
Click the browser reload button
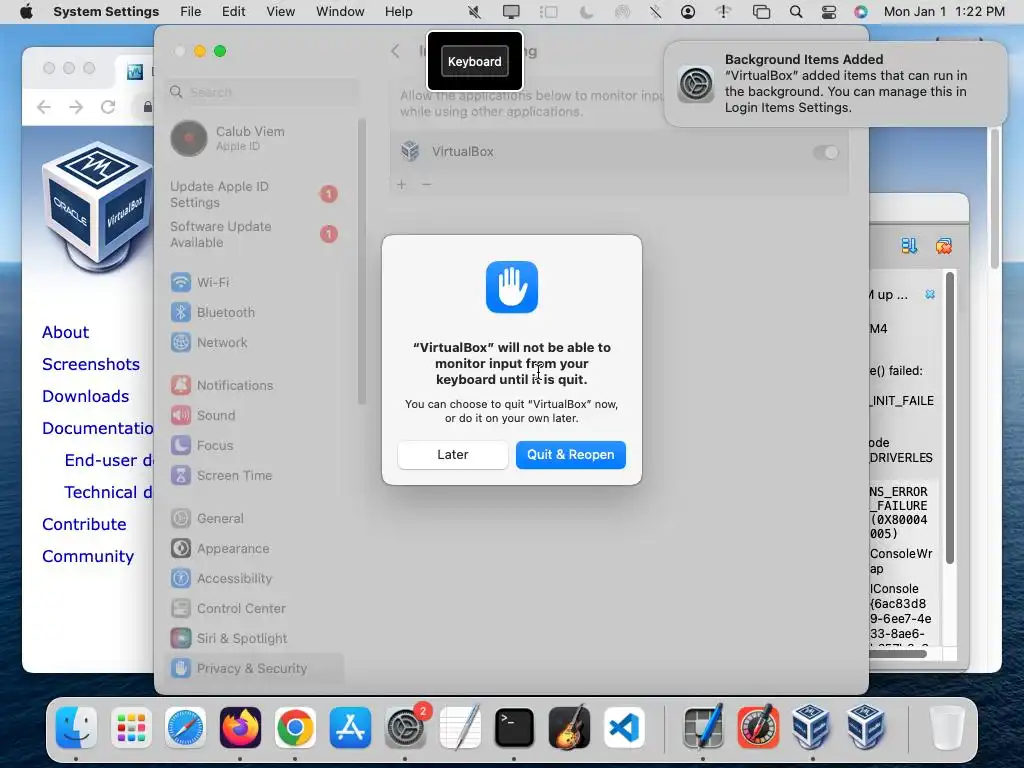108,106
